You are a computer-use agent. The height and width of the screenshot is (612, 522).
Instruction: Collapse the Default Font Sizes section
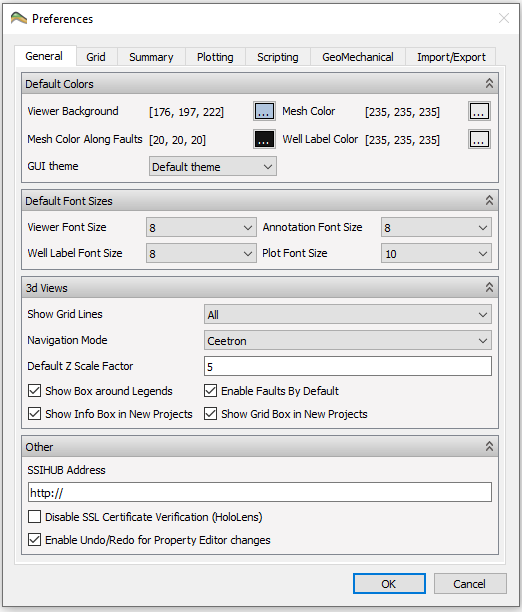tap(489, 200)
